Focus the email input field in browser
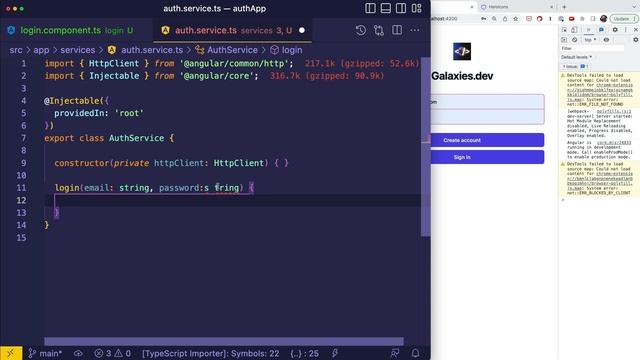Screen dimensions: 640x360 pyautogui.click(x=487, y=102)
